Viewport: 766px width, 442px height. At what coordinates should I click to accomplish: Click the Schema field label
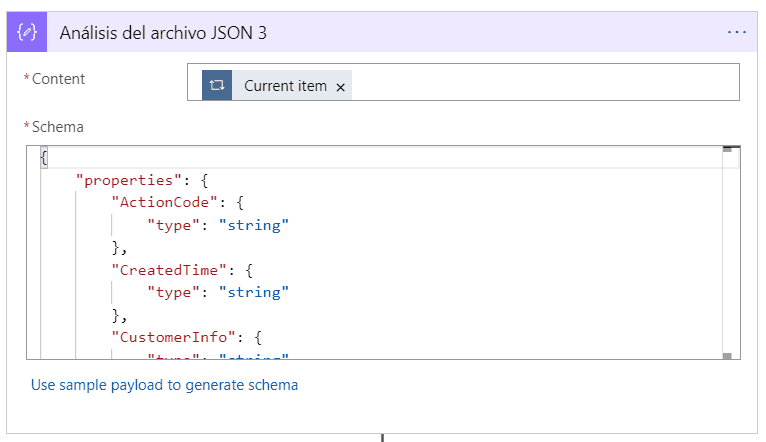(58, 127)
